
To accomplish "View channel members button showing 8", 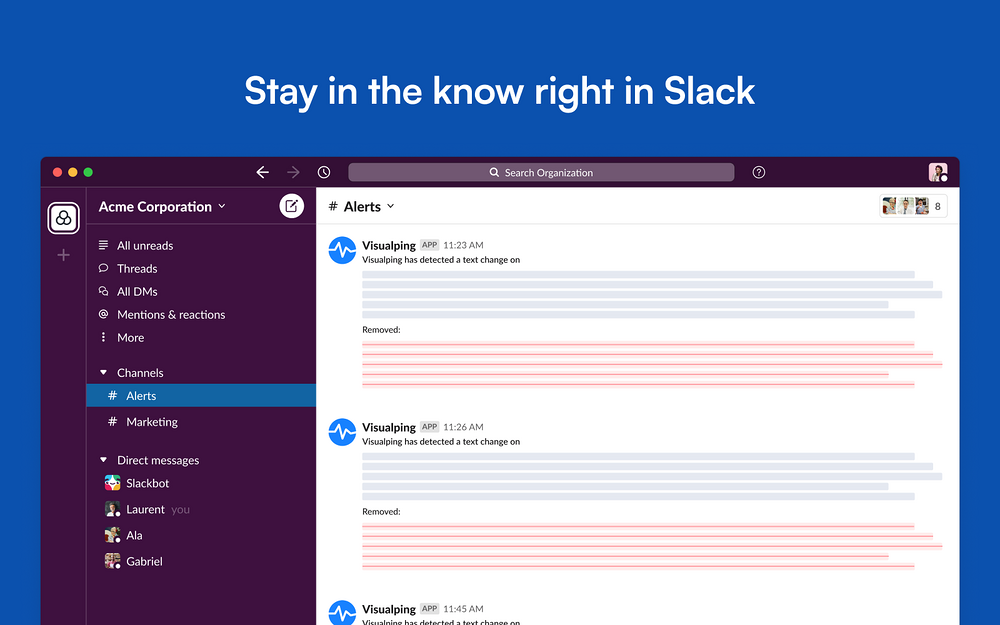I will pos(913,206).
